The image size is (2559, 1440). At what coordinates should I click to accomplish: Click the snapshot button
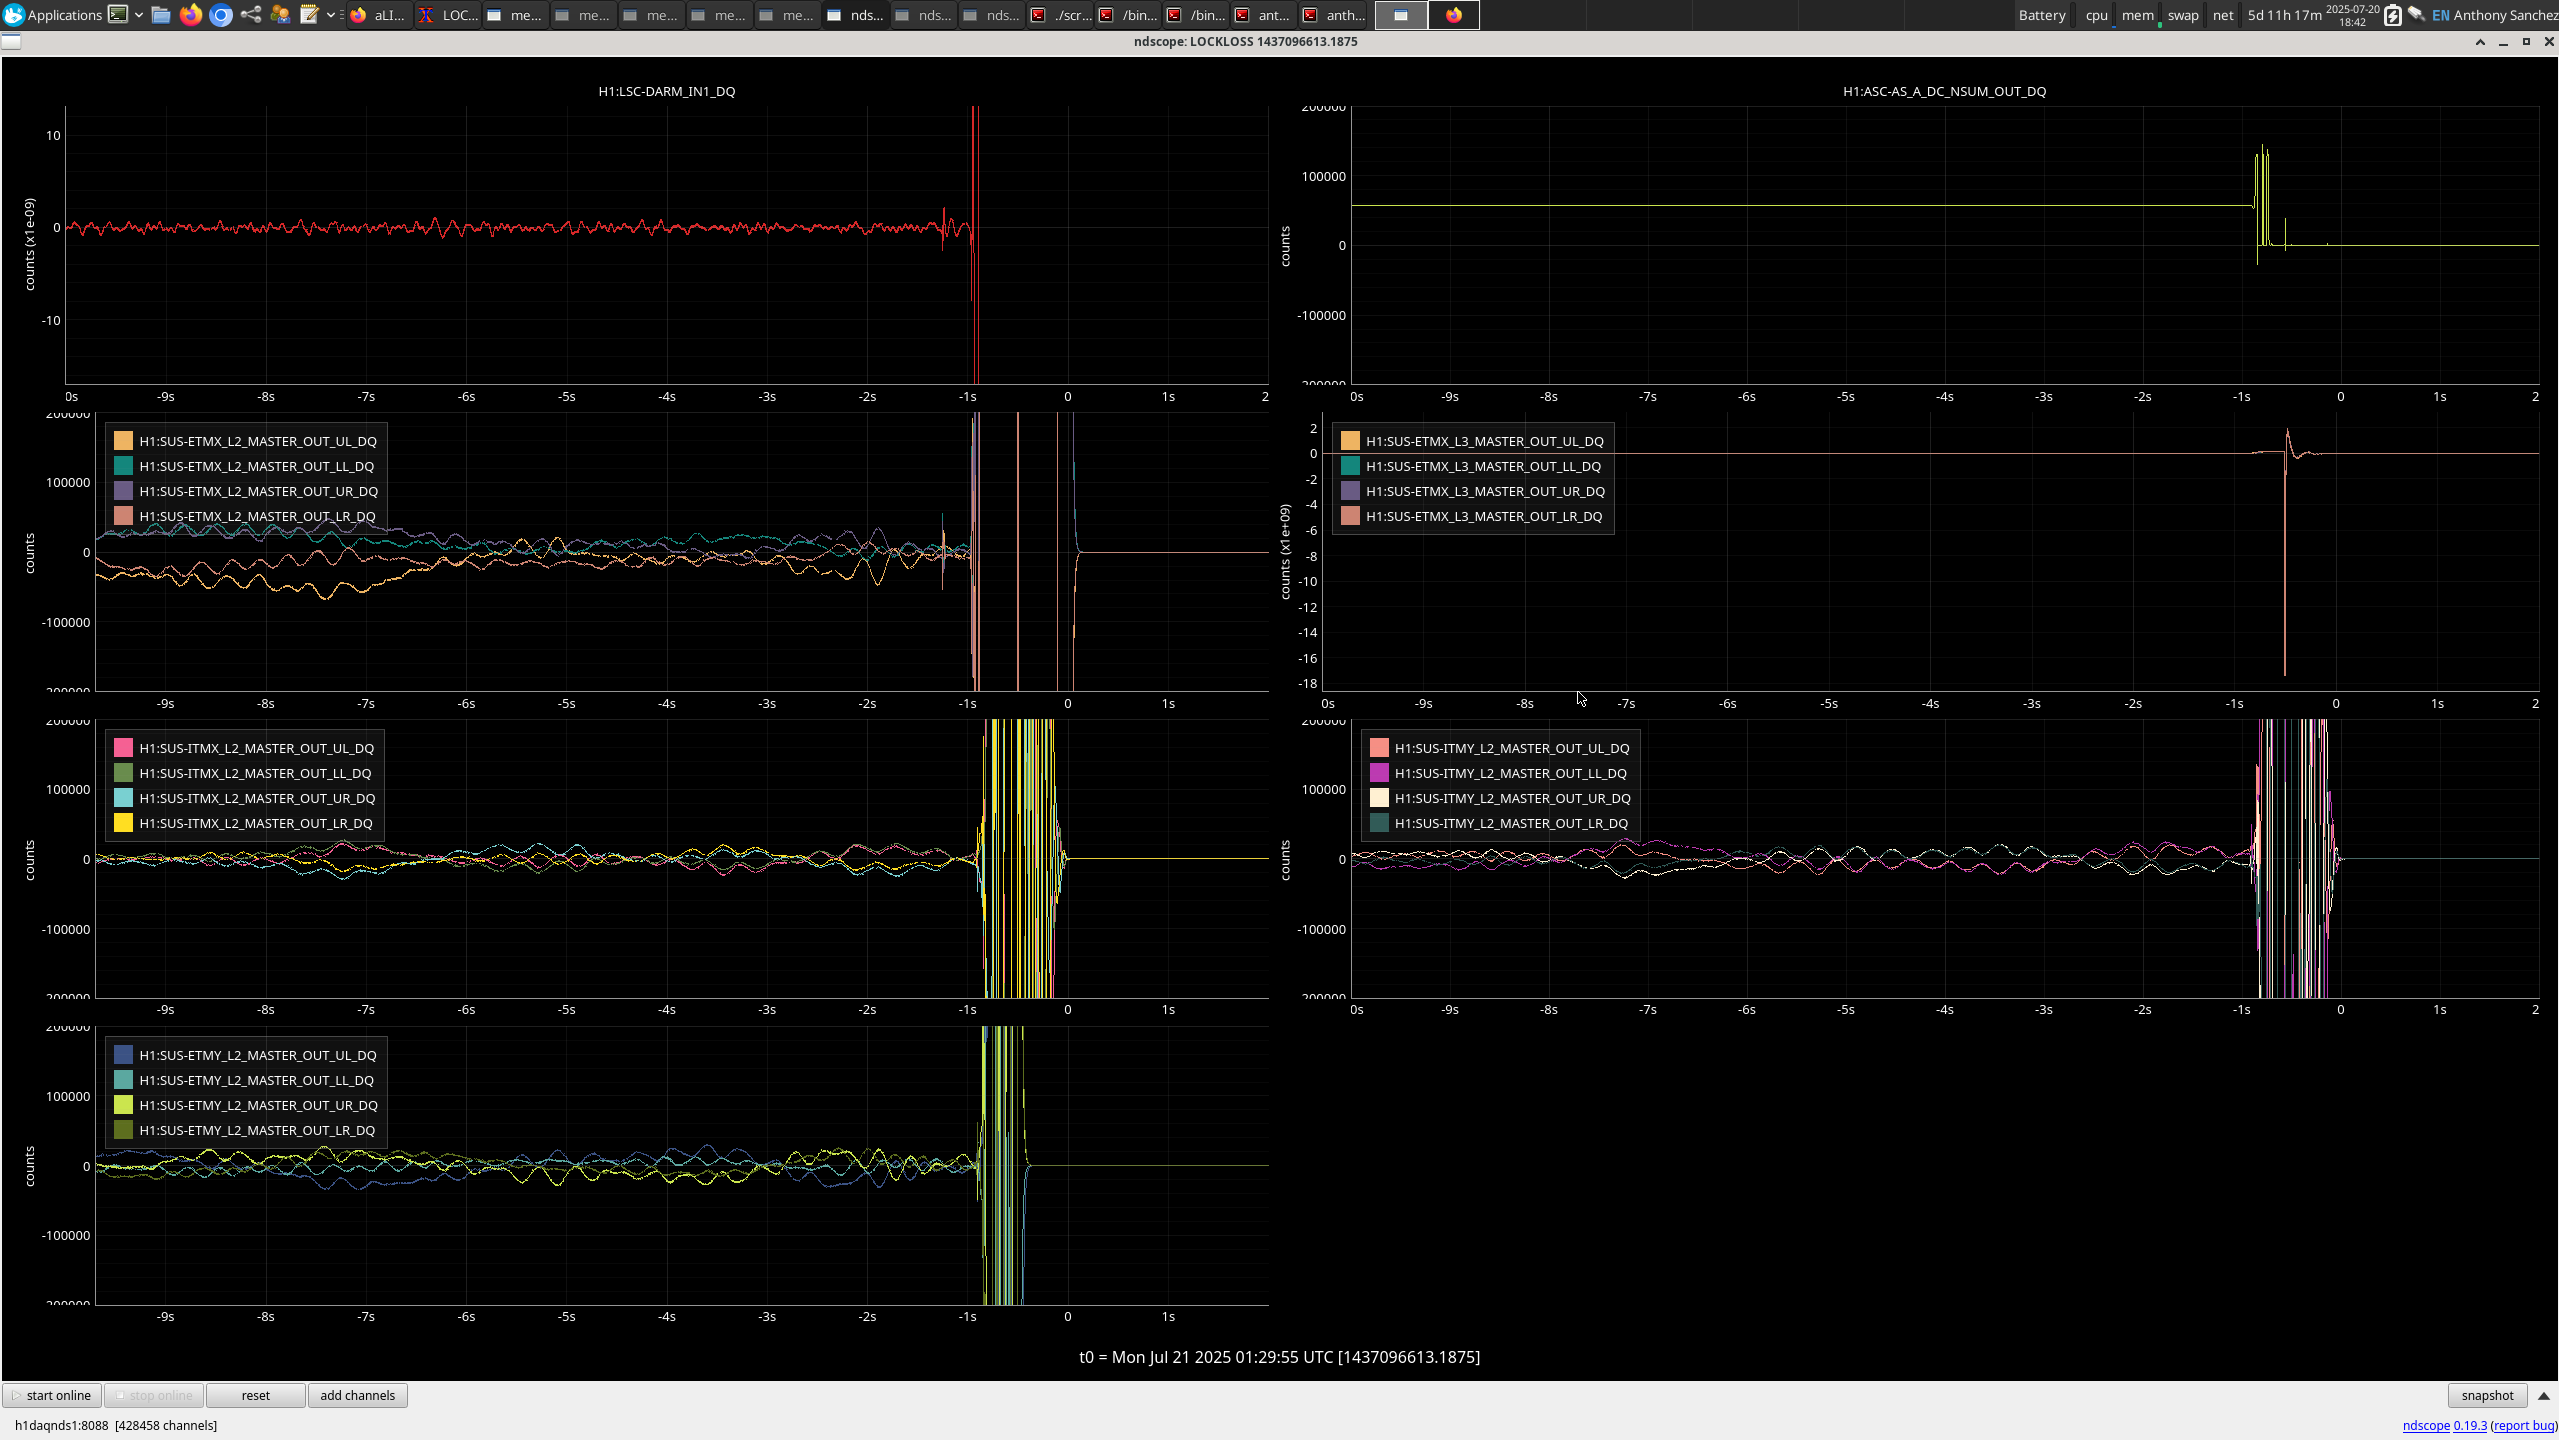(x=2487, y=1396)
